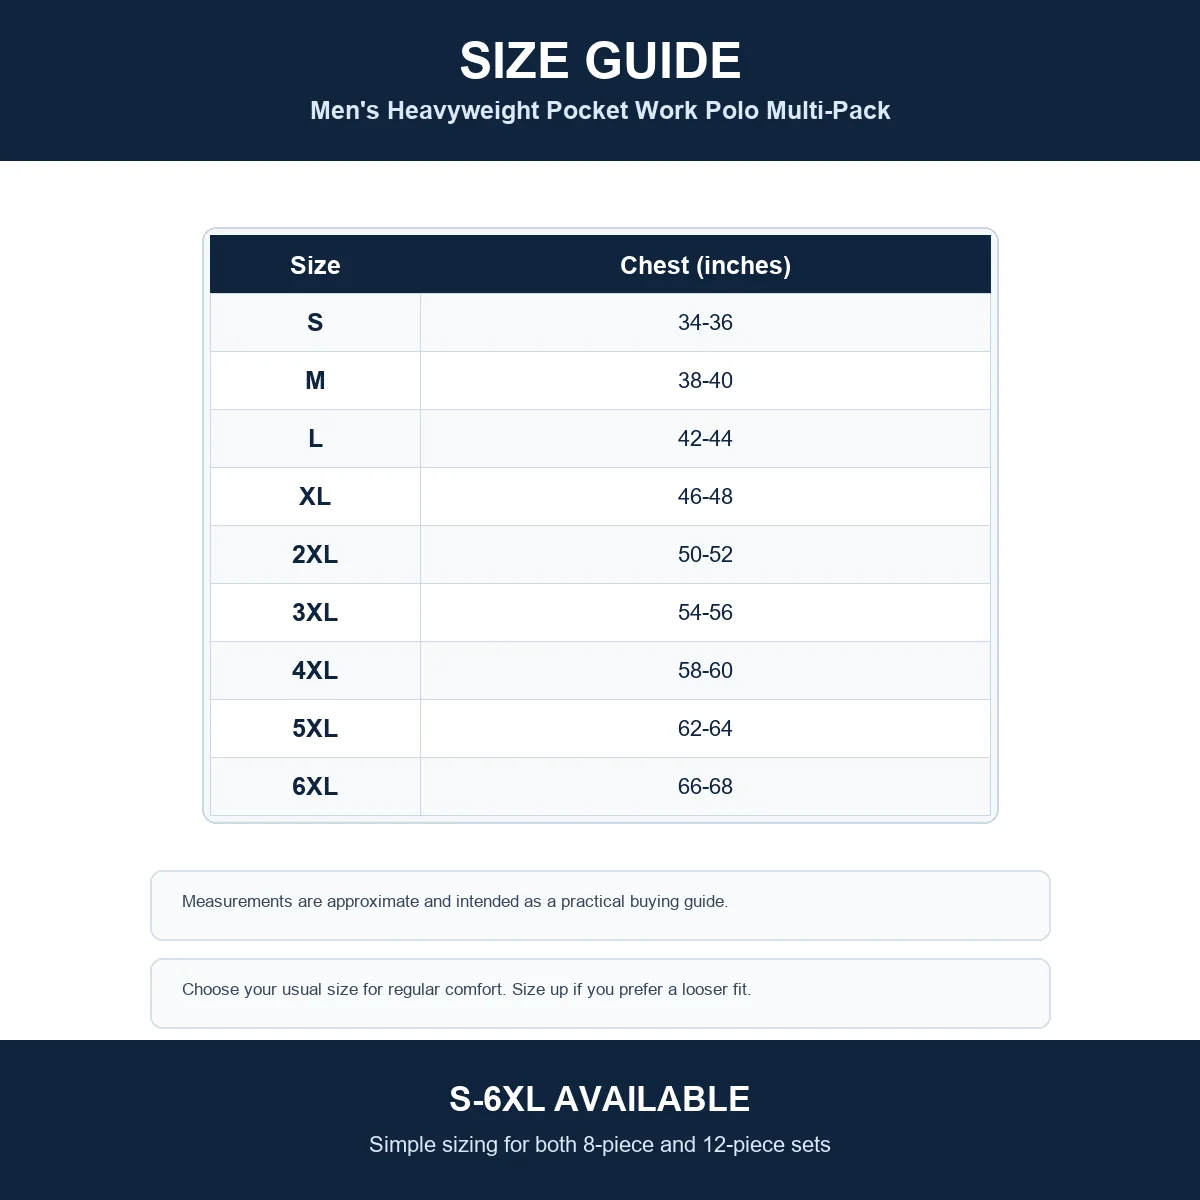
Task: Click the M size row label
Action: pos(315,380)
